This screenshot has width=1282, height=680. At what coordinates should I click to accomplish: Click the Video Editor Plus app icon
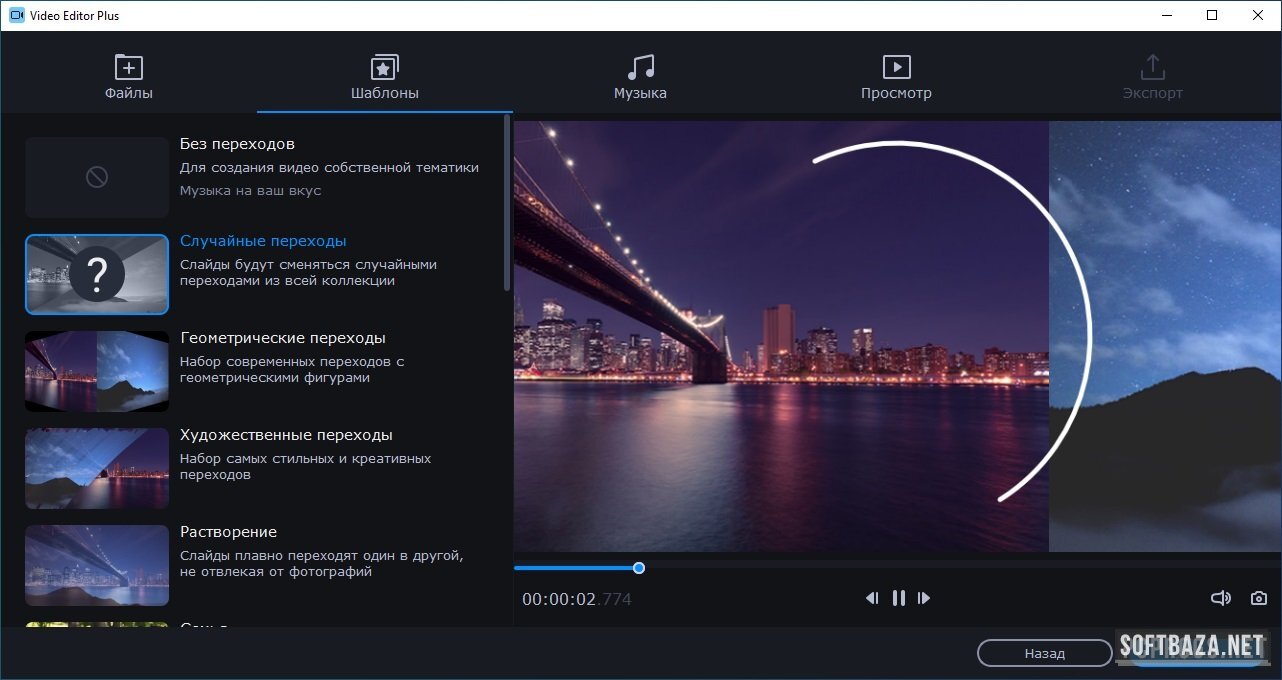point(16,16)
